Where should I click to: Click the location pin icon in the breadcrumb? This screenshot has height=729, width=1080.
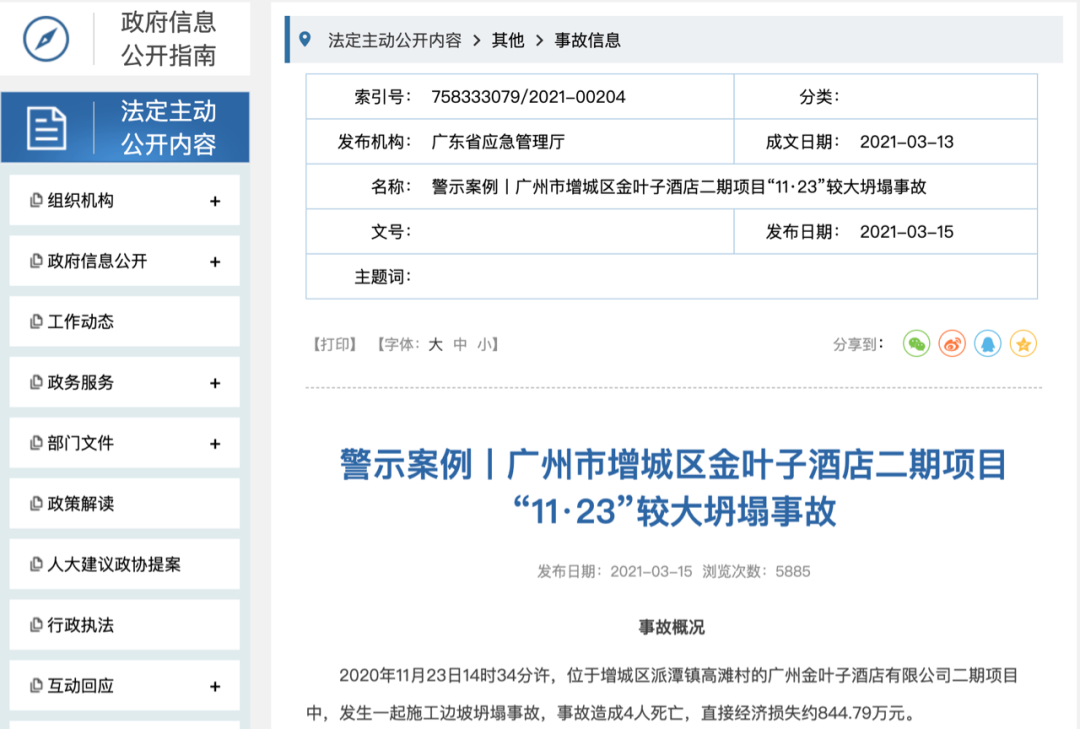[305, 40]
